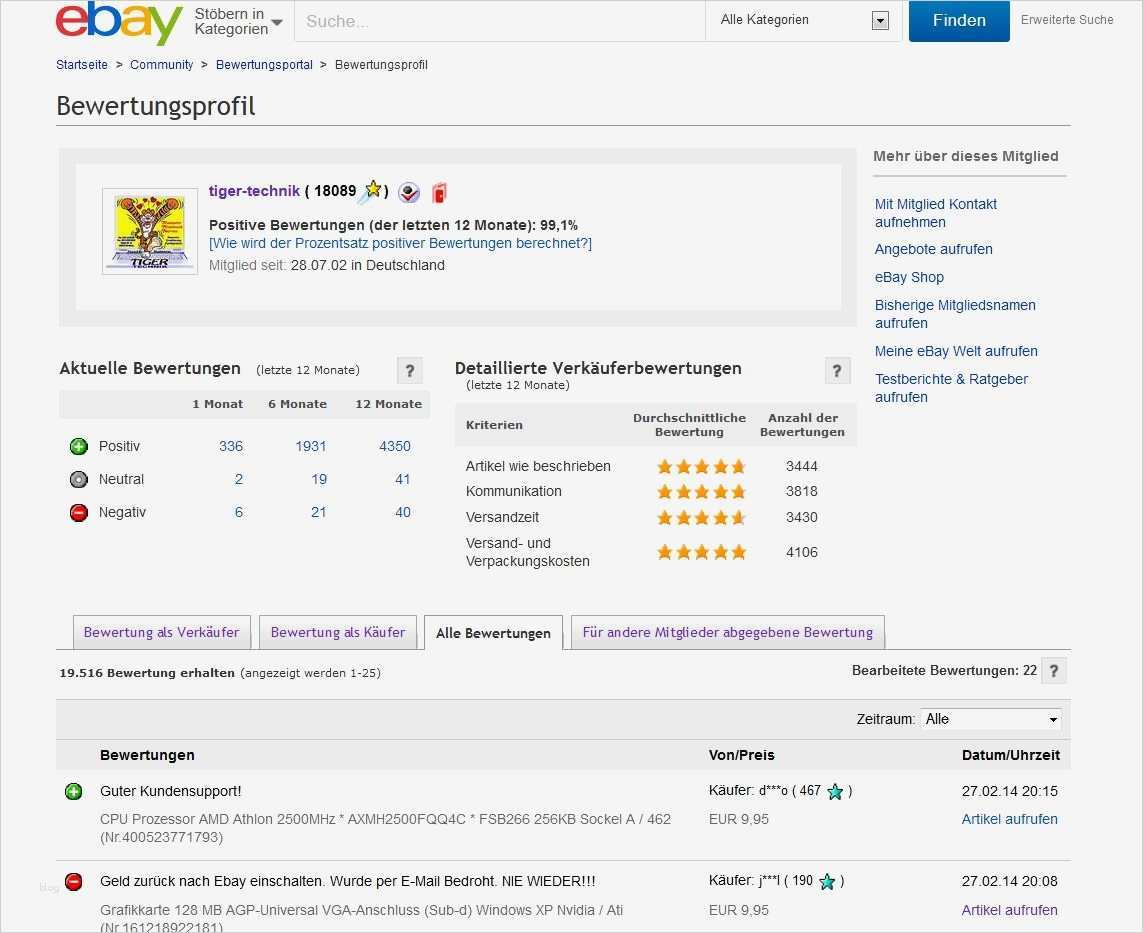Open Testberichte & Ratgeber aufrufen
1143x933 pixels.
point(951,388)
